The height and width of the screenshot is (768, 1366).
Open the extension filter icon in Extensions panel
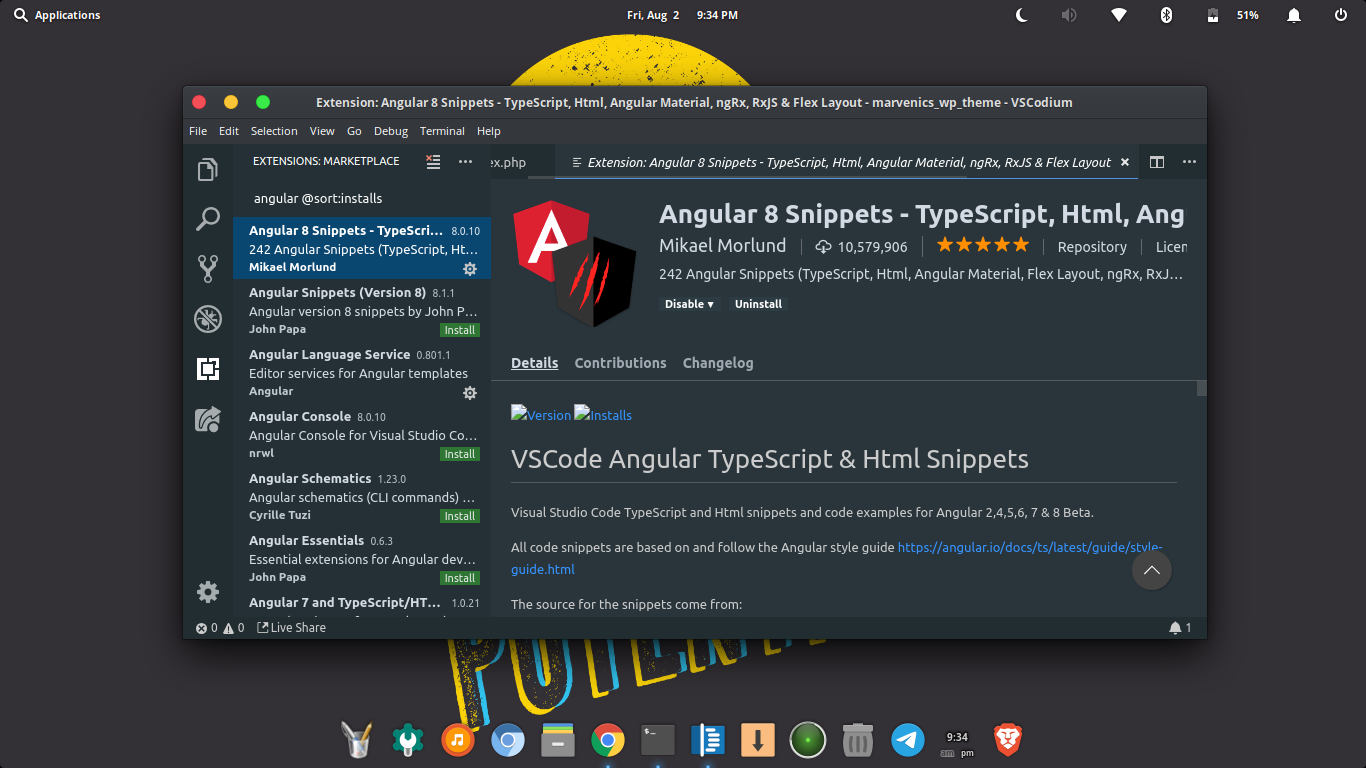(x=433, y=161)
